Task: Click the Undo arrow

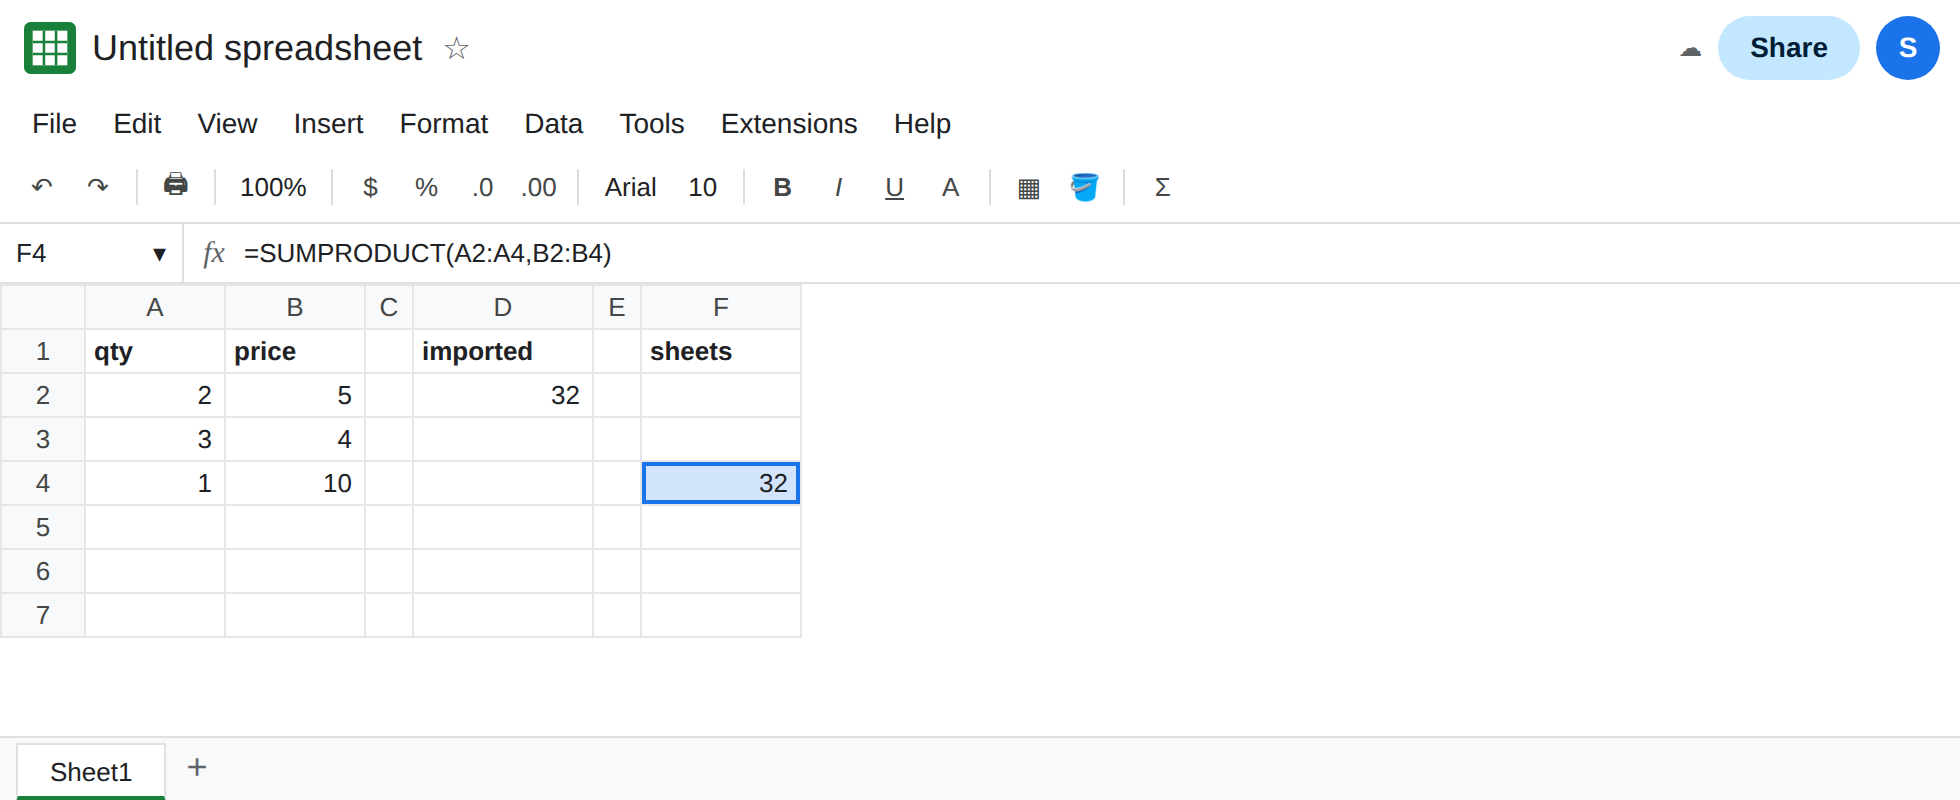Action: click(x=42, y=187)
